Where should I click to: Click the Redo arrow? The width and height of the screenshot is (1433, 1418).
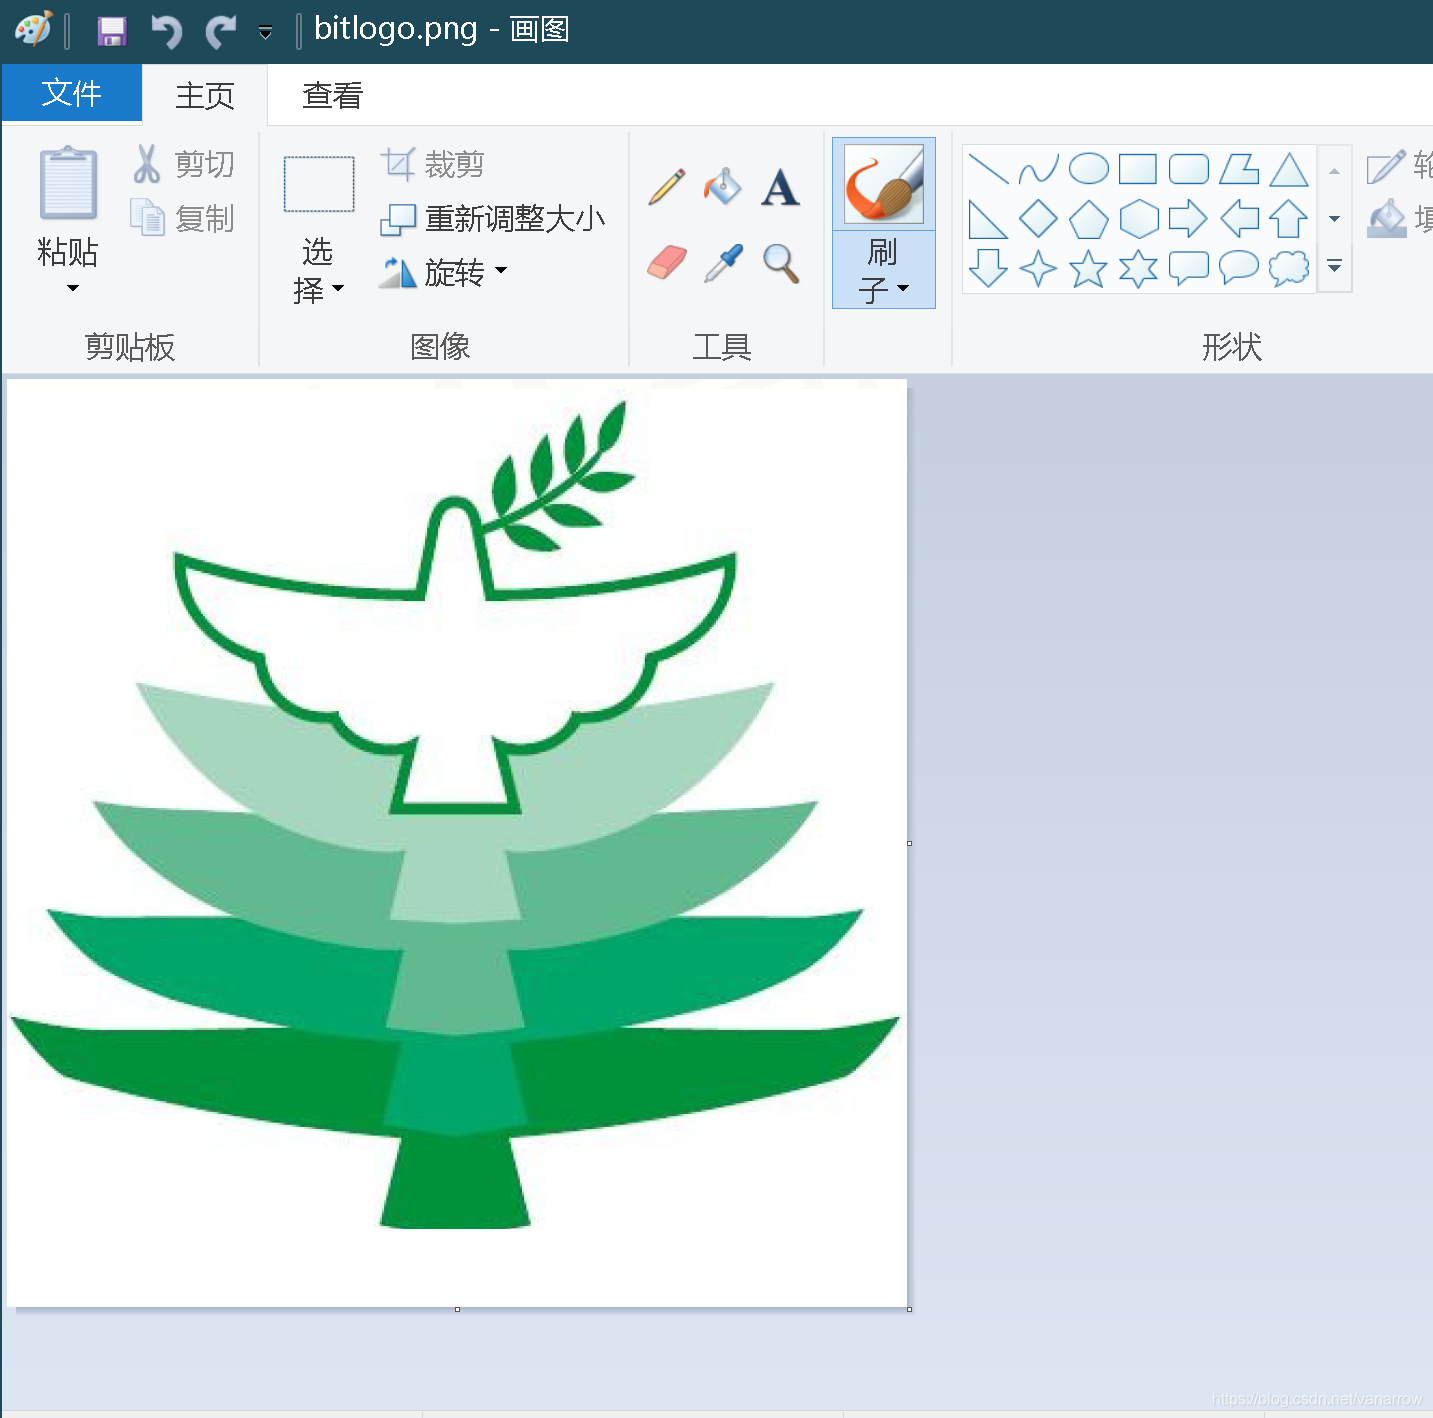219,30
